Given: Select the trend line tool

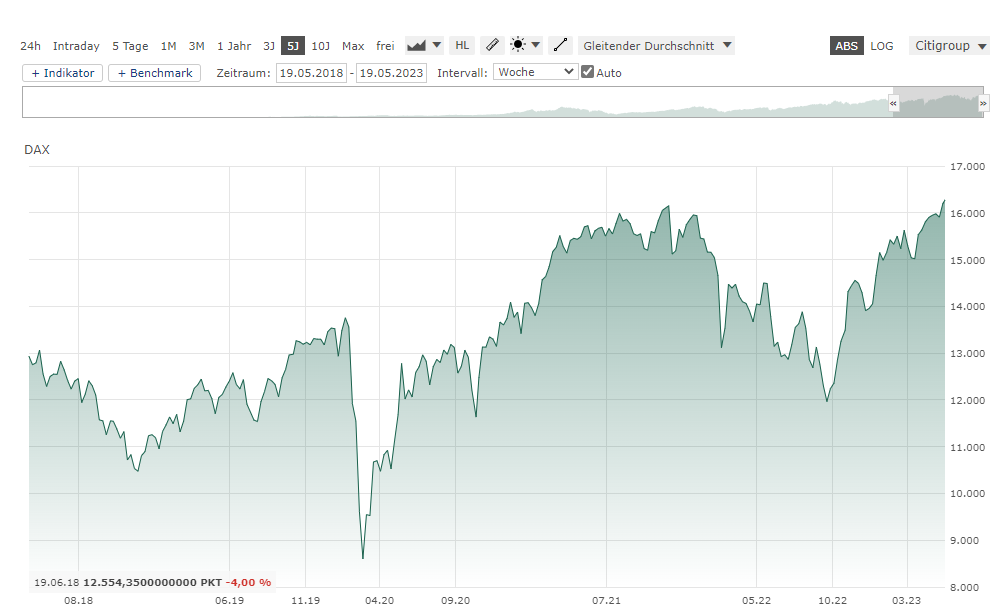Looking at the screenshot, I should 560,46.
